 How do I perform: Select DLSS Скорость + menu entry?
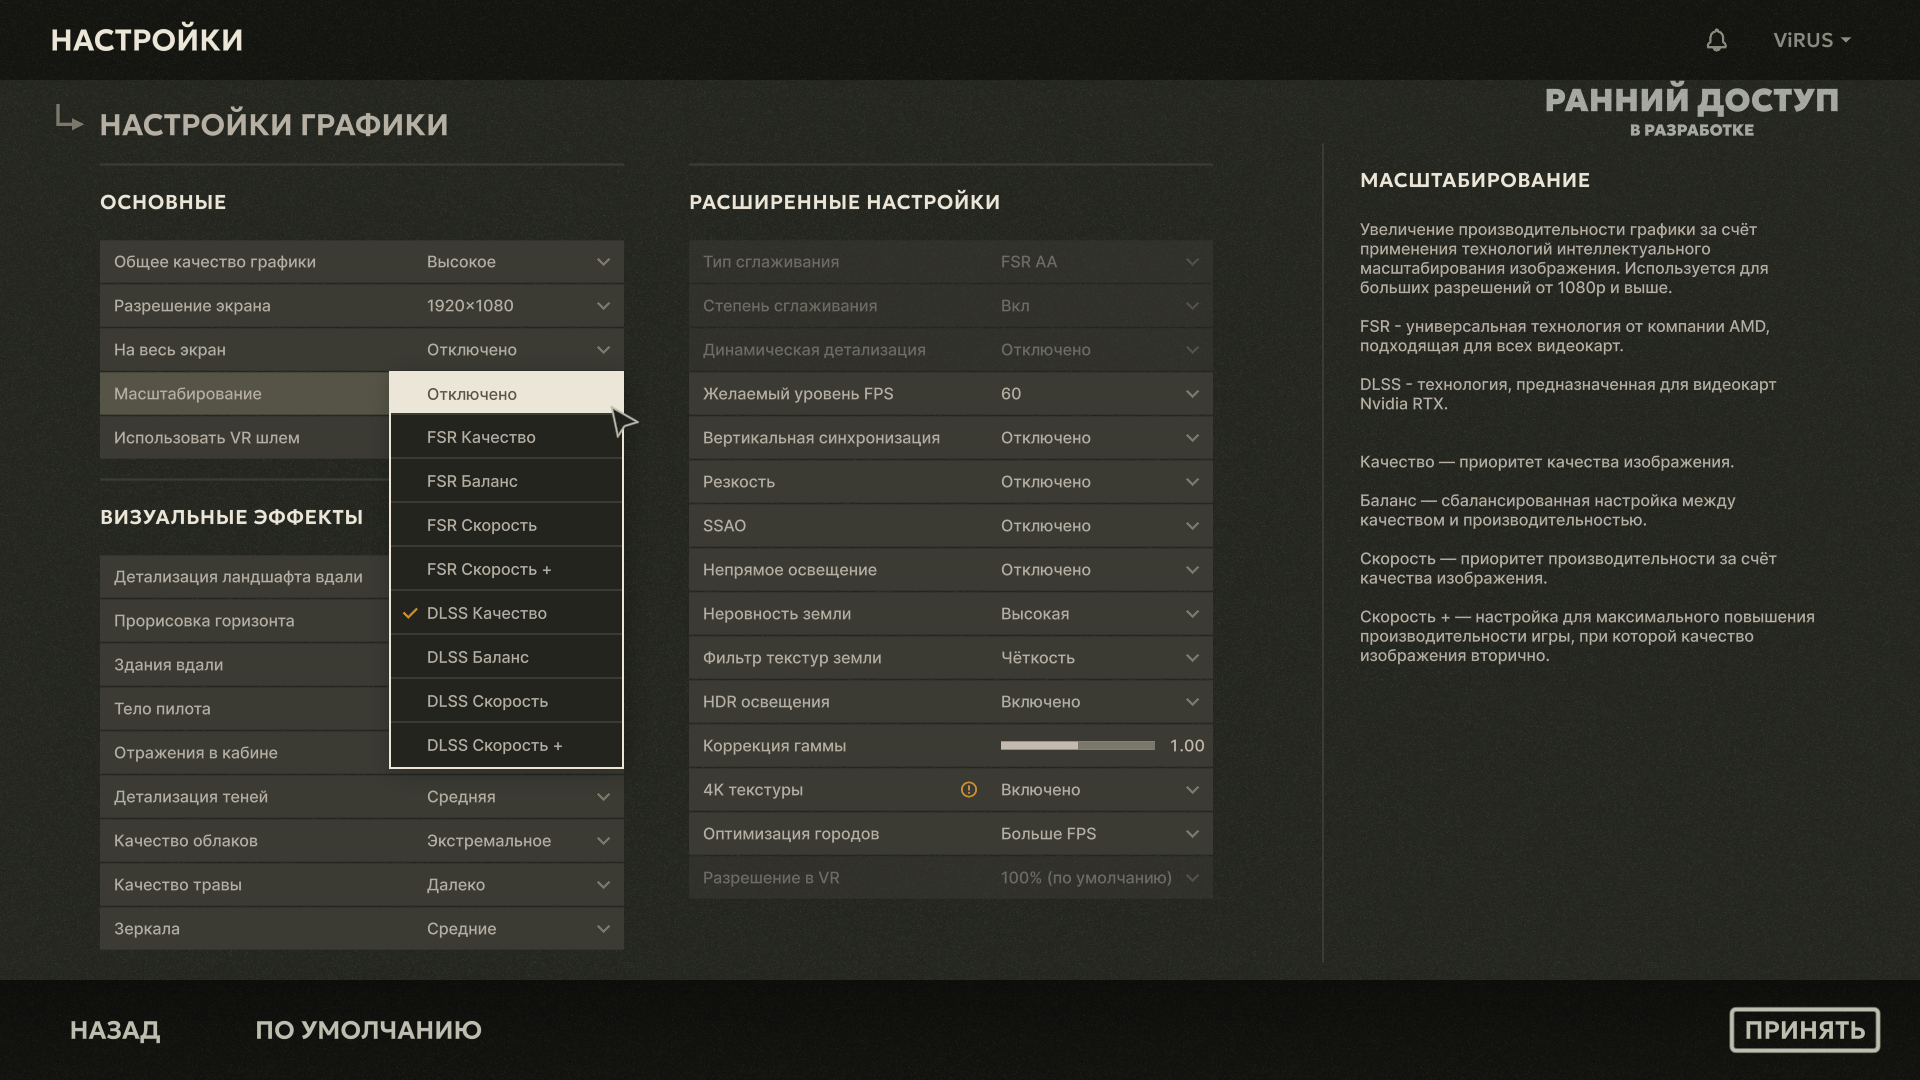coord(506,745)
